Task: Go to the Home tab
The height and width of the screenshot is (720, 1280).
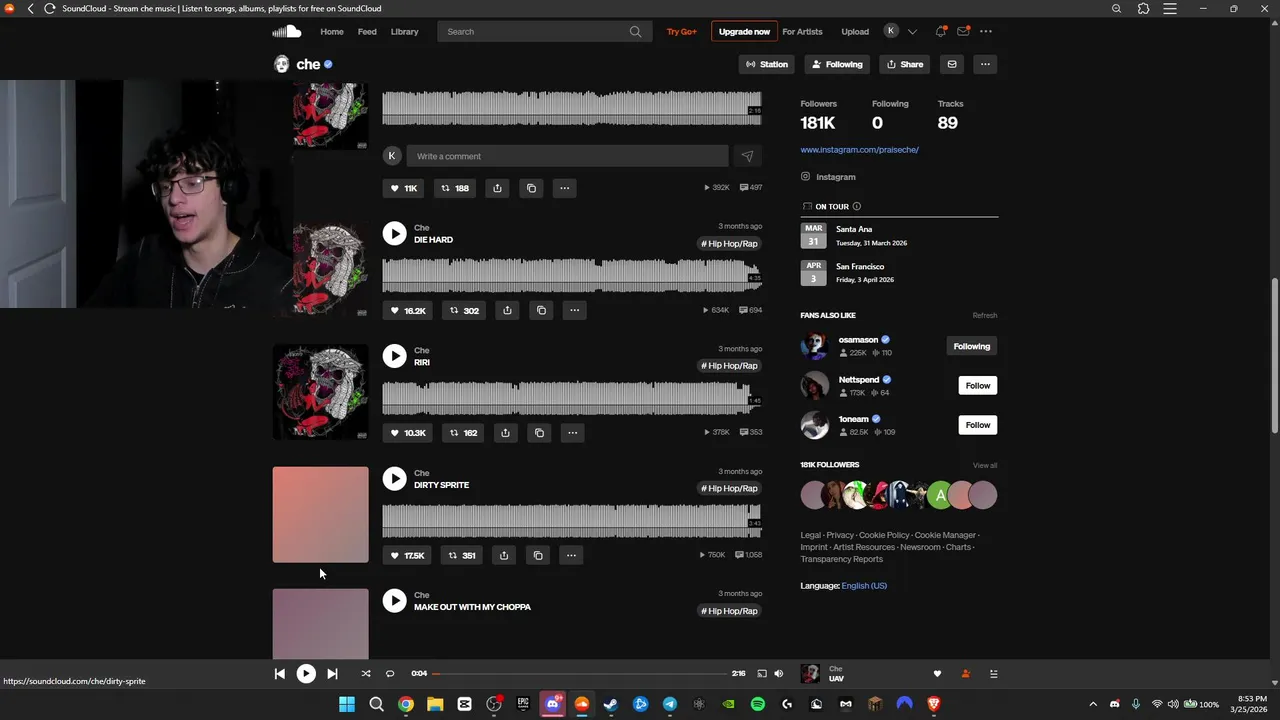Action: pos(332,31)
